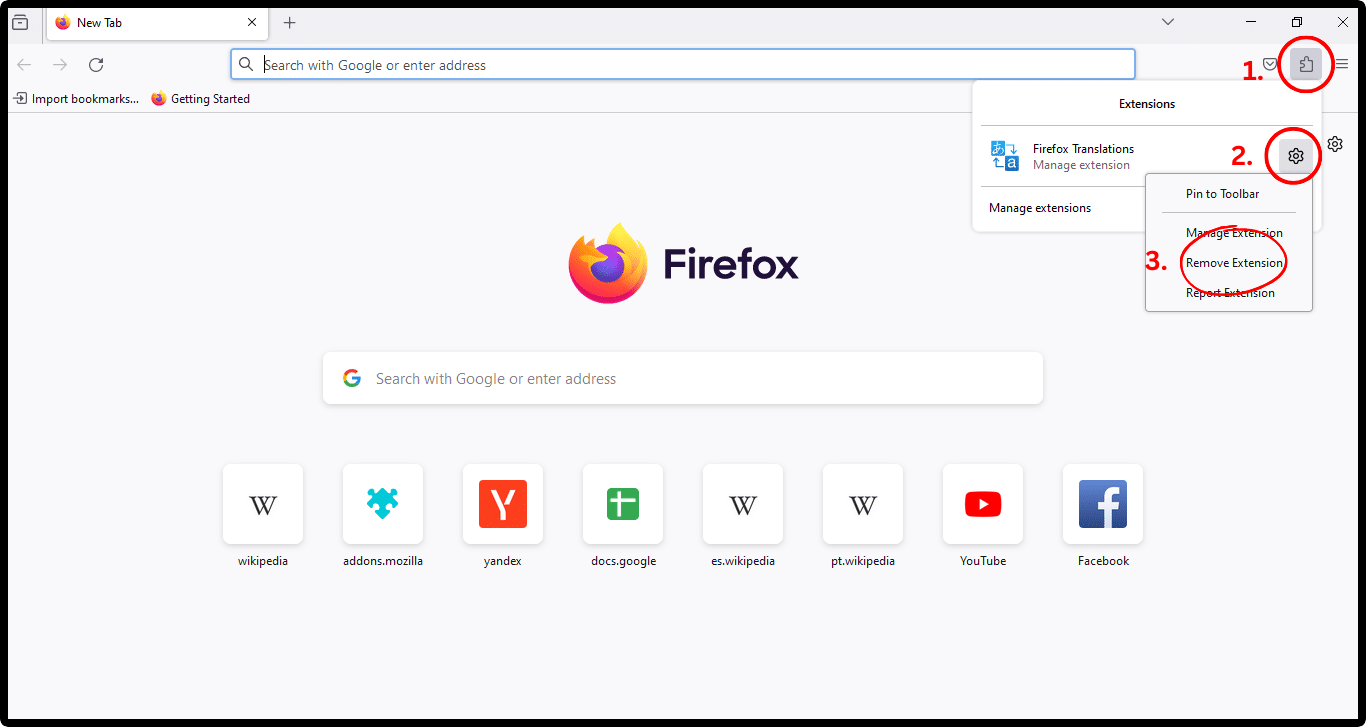Open the Facebook shortcut tile
This screenshot has height=727, width=1366.
tap(1103, 504)
